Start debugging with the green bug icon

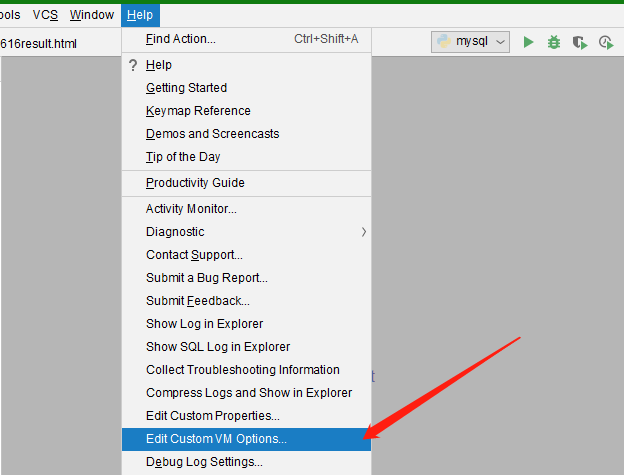pos(554,42)
